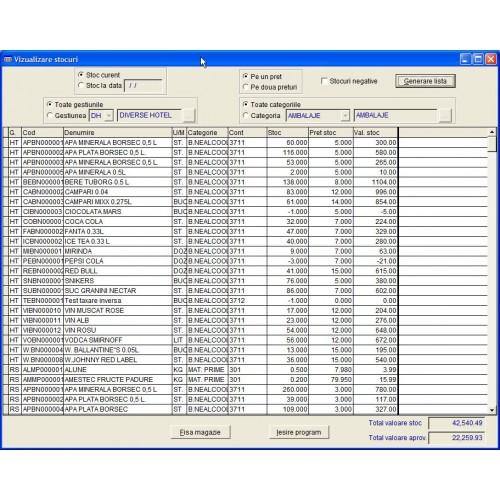
Task: Click the Fisa magazie button
Action: [x=200, y=432]
